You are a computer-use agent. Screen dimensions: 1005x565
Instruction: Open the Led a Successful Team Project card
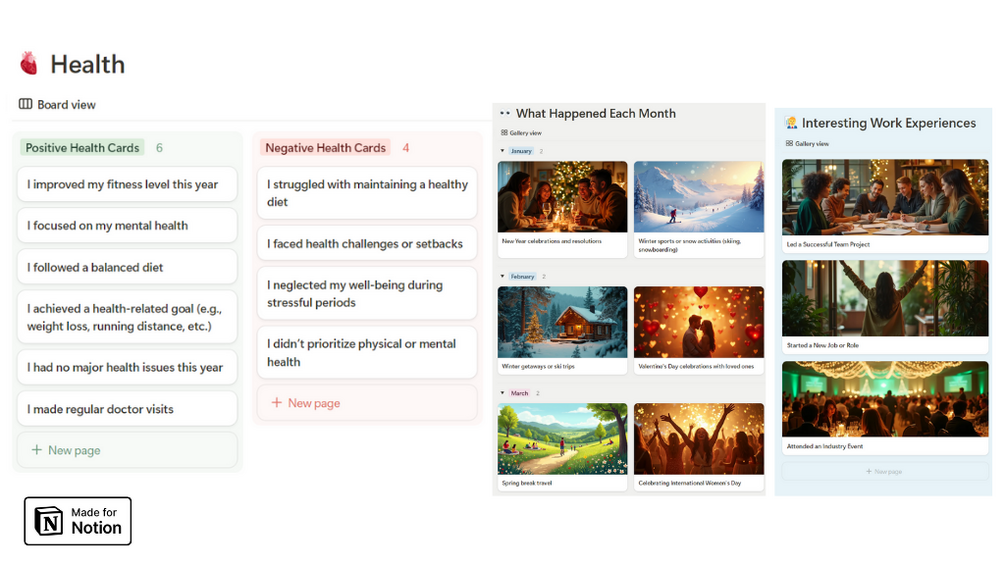(x=885, y=206)
